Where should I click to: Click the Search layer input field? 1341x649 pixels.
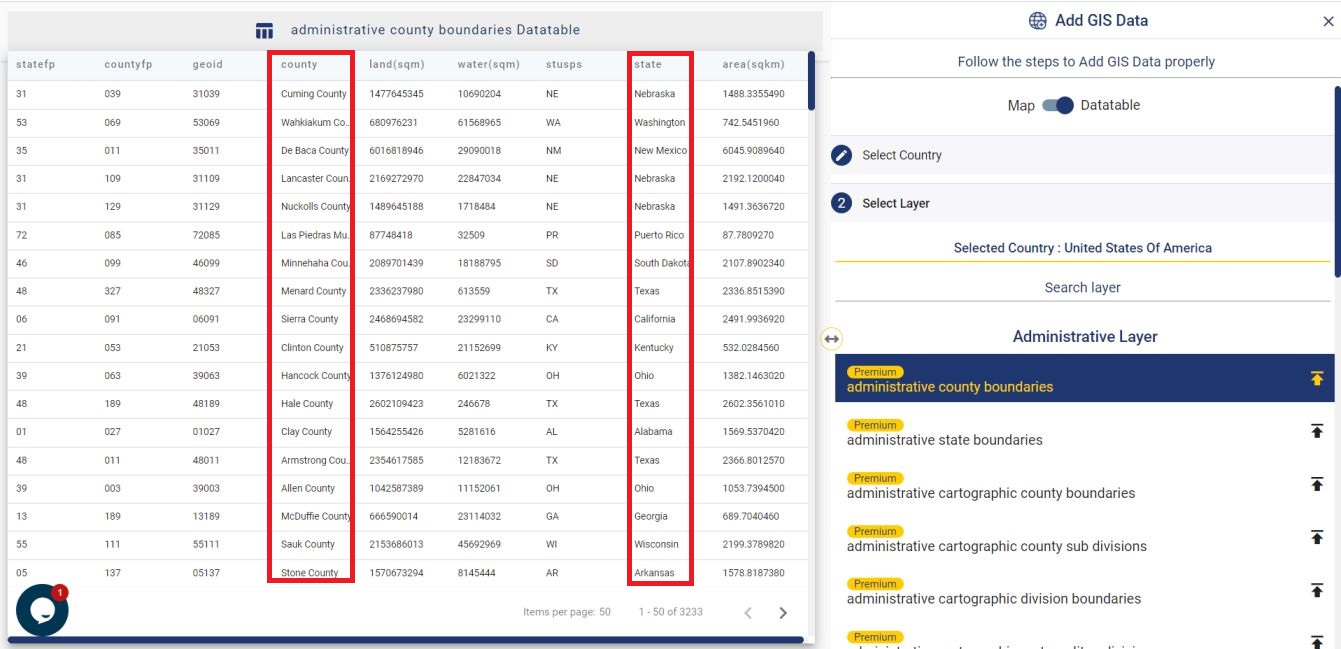(x=1083, y=289)
